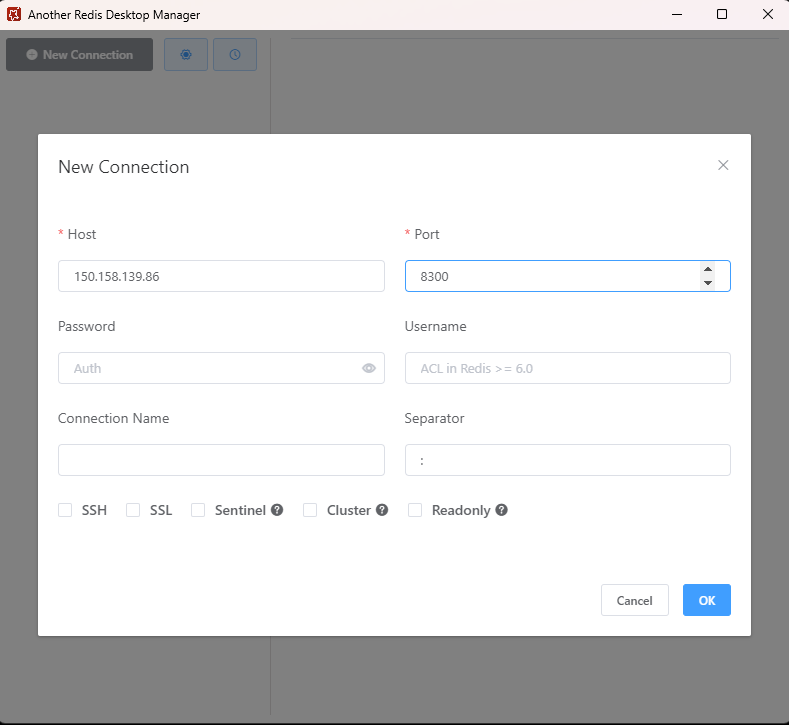Enable the Sentinel checkbox
789x725 pixels.
[x=198, y=510]
